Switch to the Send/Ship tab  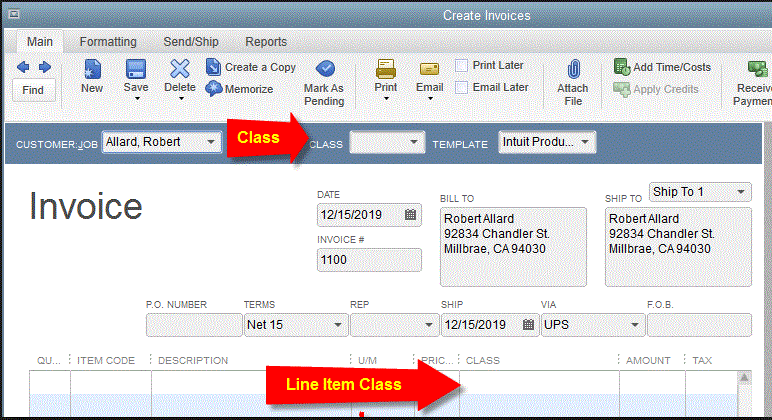coord(191,42)
